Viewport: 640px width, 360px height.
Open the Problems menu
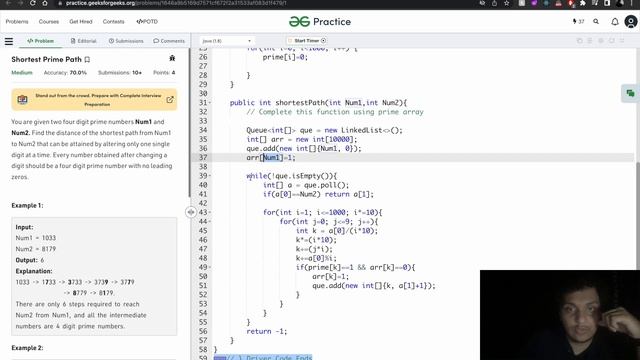17,22
